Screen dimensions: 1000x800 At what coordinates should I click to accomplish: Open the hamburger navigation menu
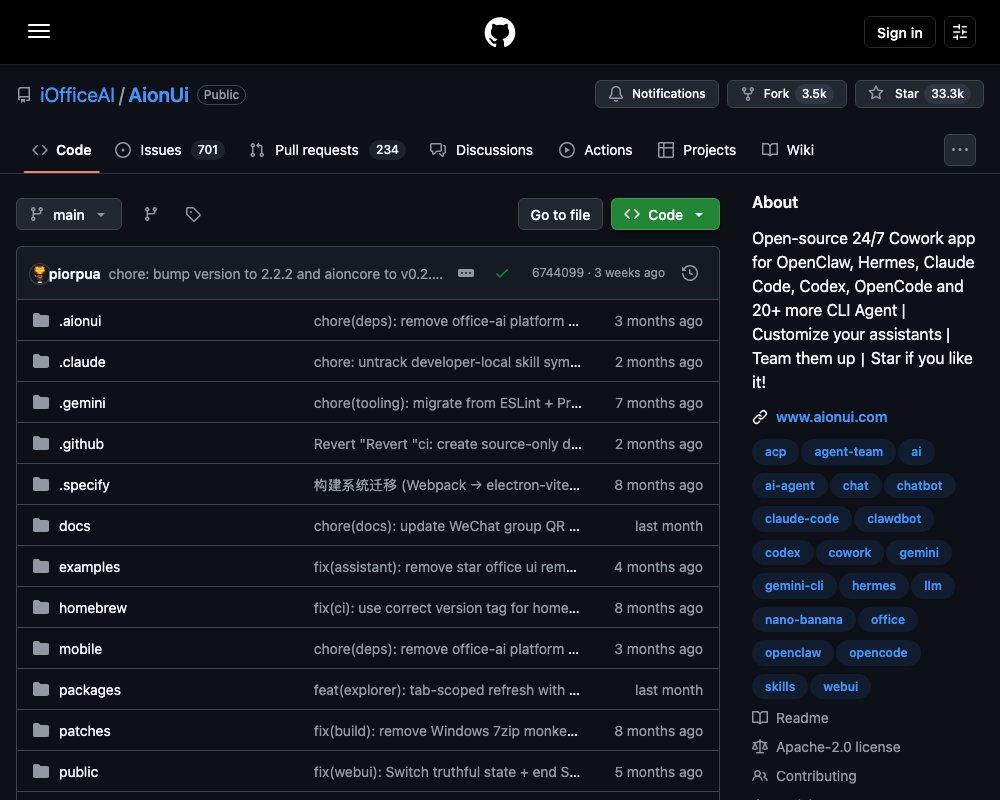tap(39, 31)
